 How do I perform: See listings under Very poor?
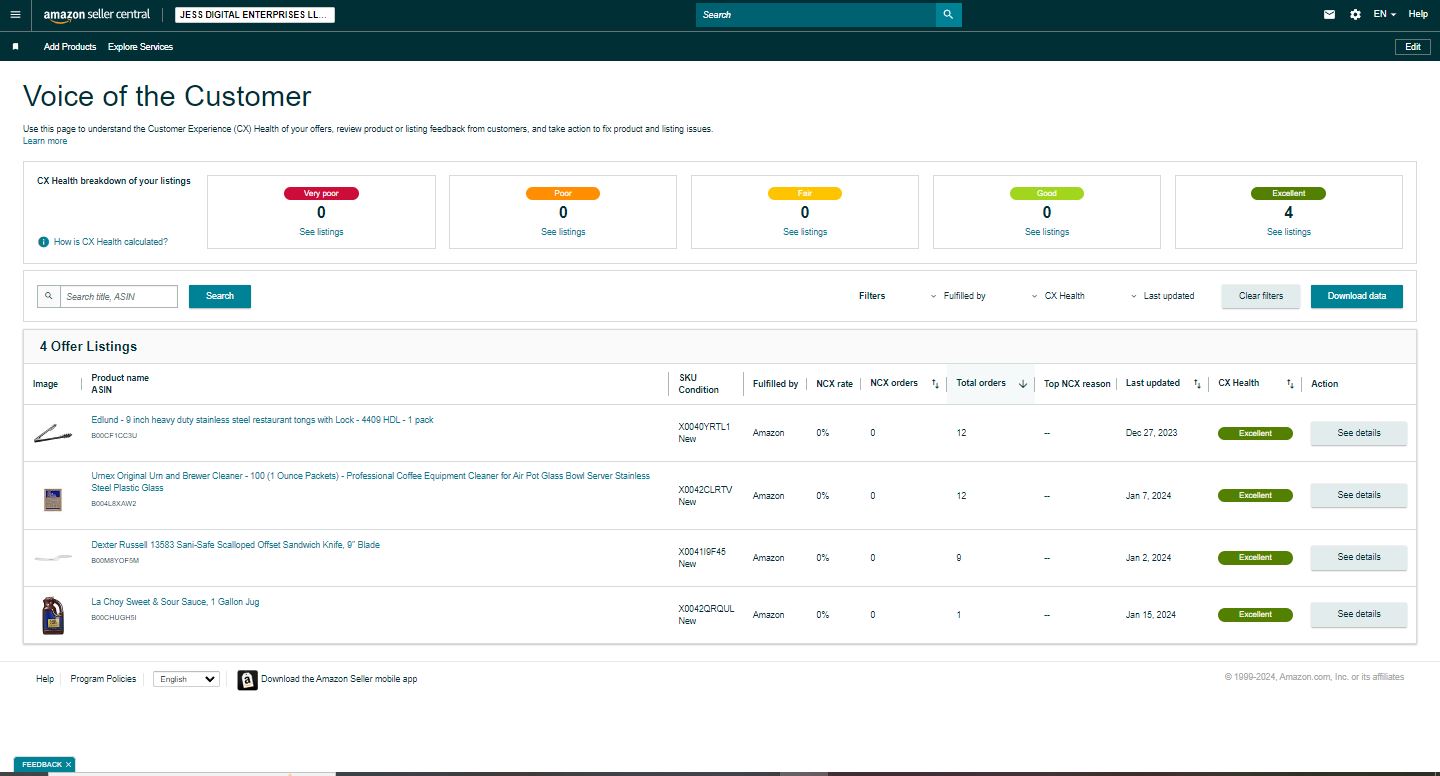point(322,232)
